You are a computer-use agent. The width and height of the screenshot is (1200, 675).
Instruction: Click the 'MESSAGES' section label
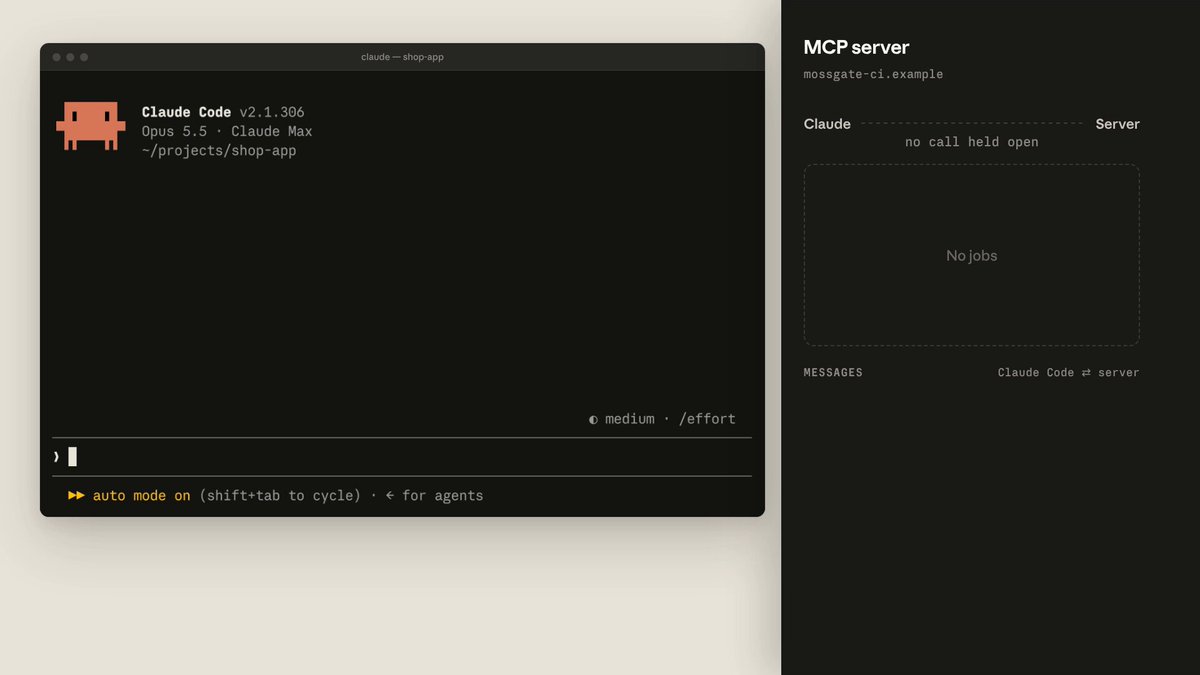pos(833,372)
